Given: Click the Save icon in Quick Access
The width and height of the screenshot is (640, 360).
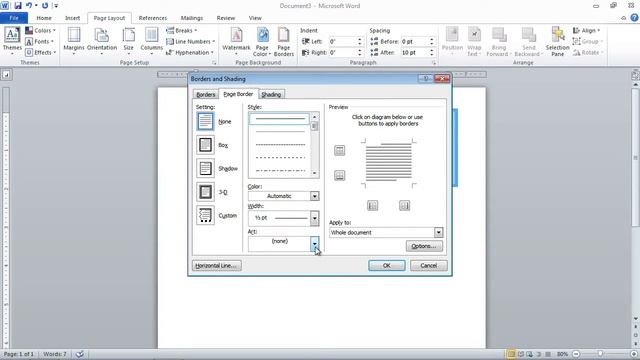Looking at the screenshot, I should (18, 6).
